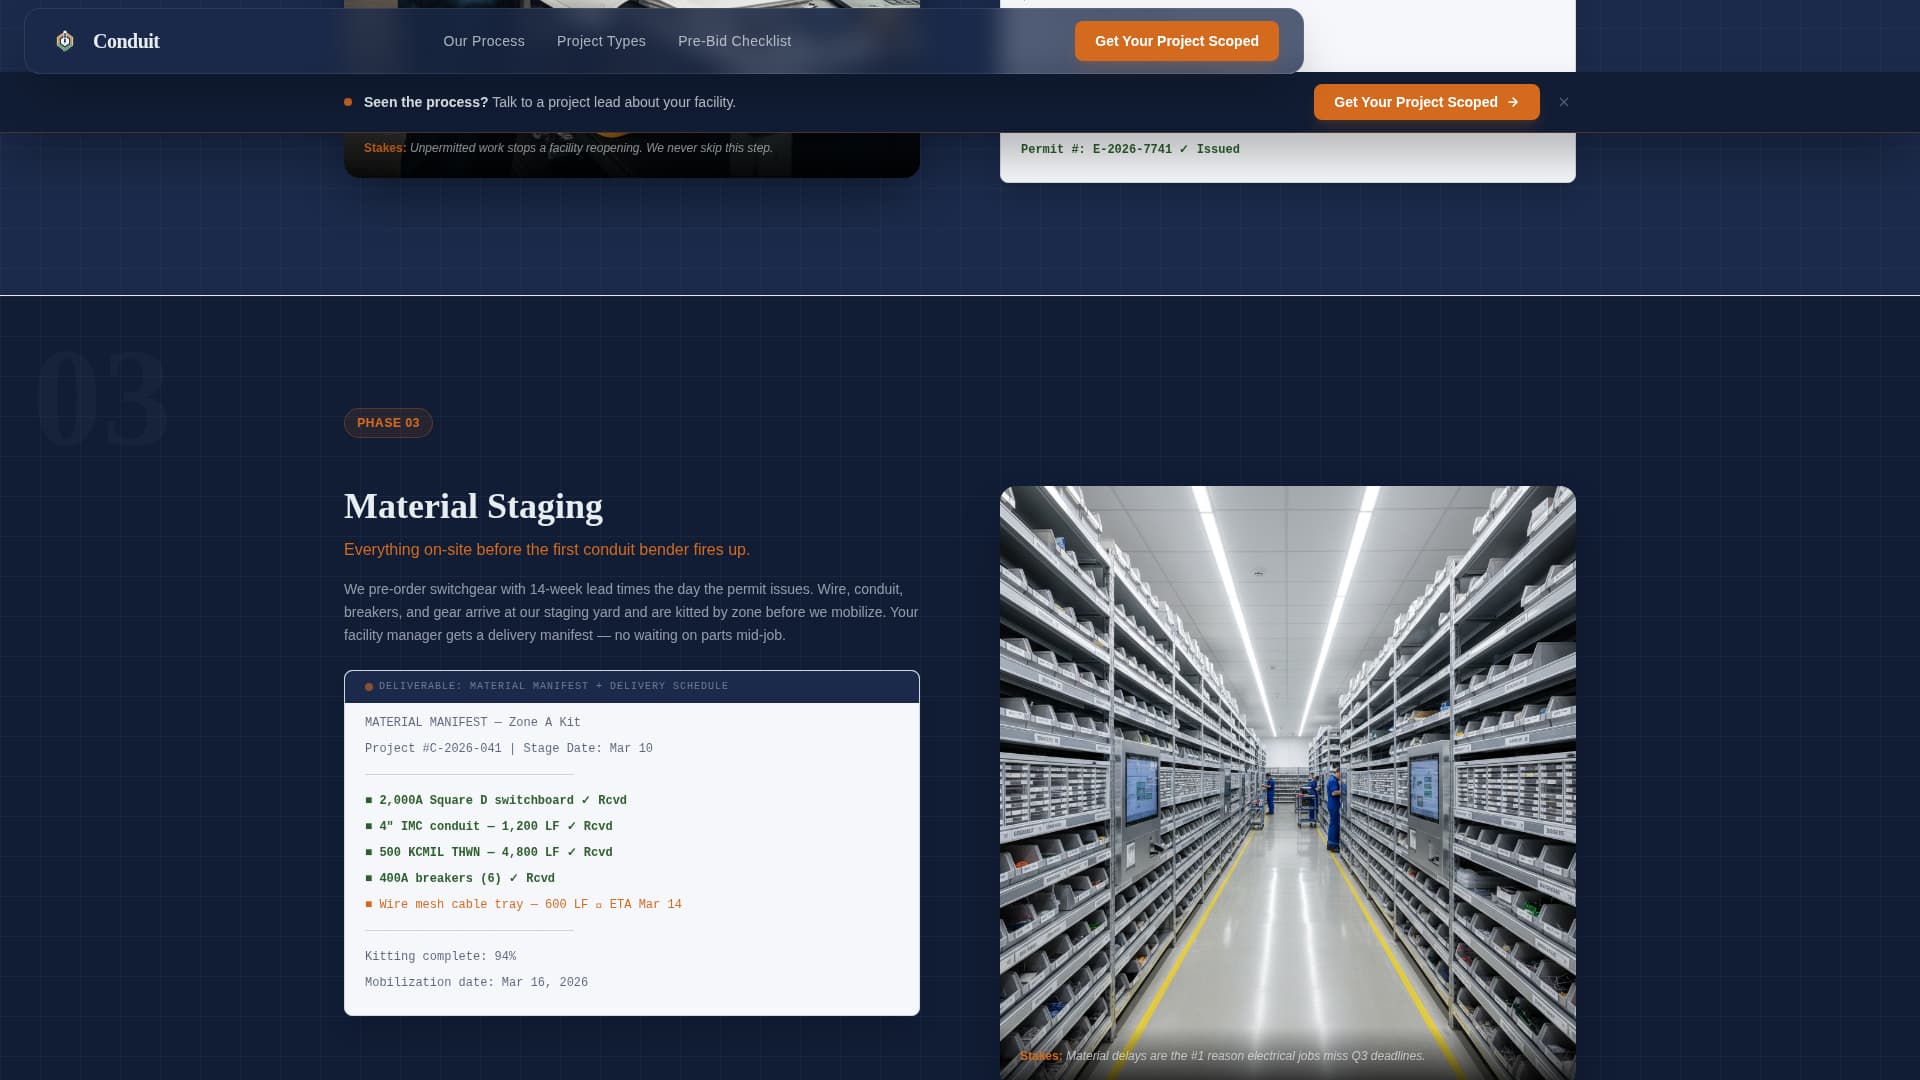Screen dimensions: 1920x1080
Task: Follow the 'Pre-Bid Checklist' link
Action: click(734, 41)
